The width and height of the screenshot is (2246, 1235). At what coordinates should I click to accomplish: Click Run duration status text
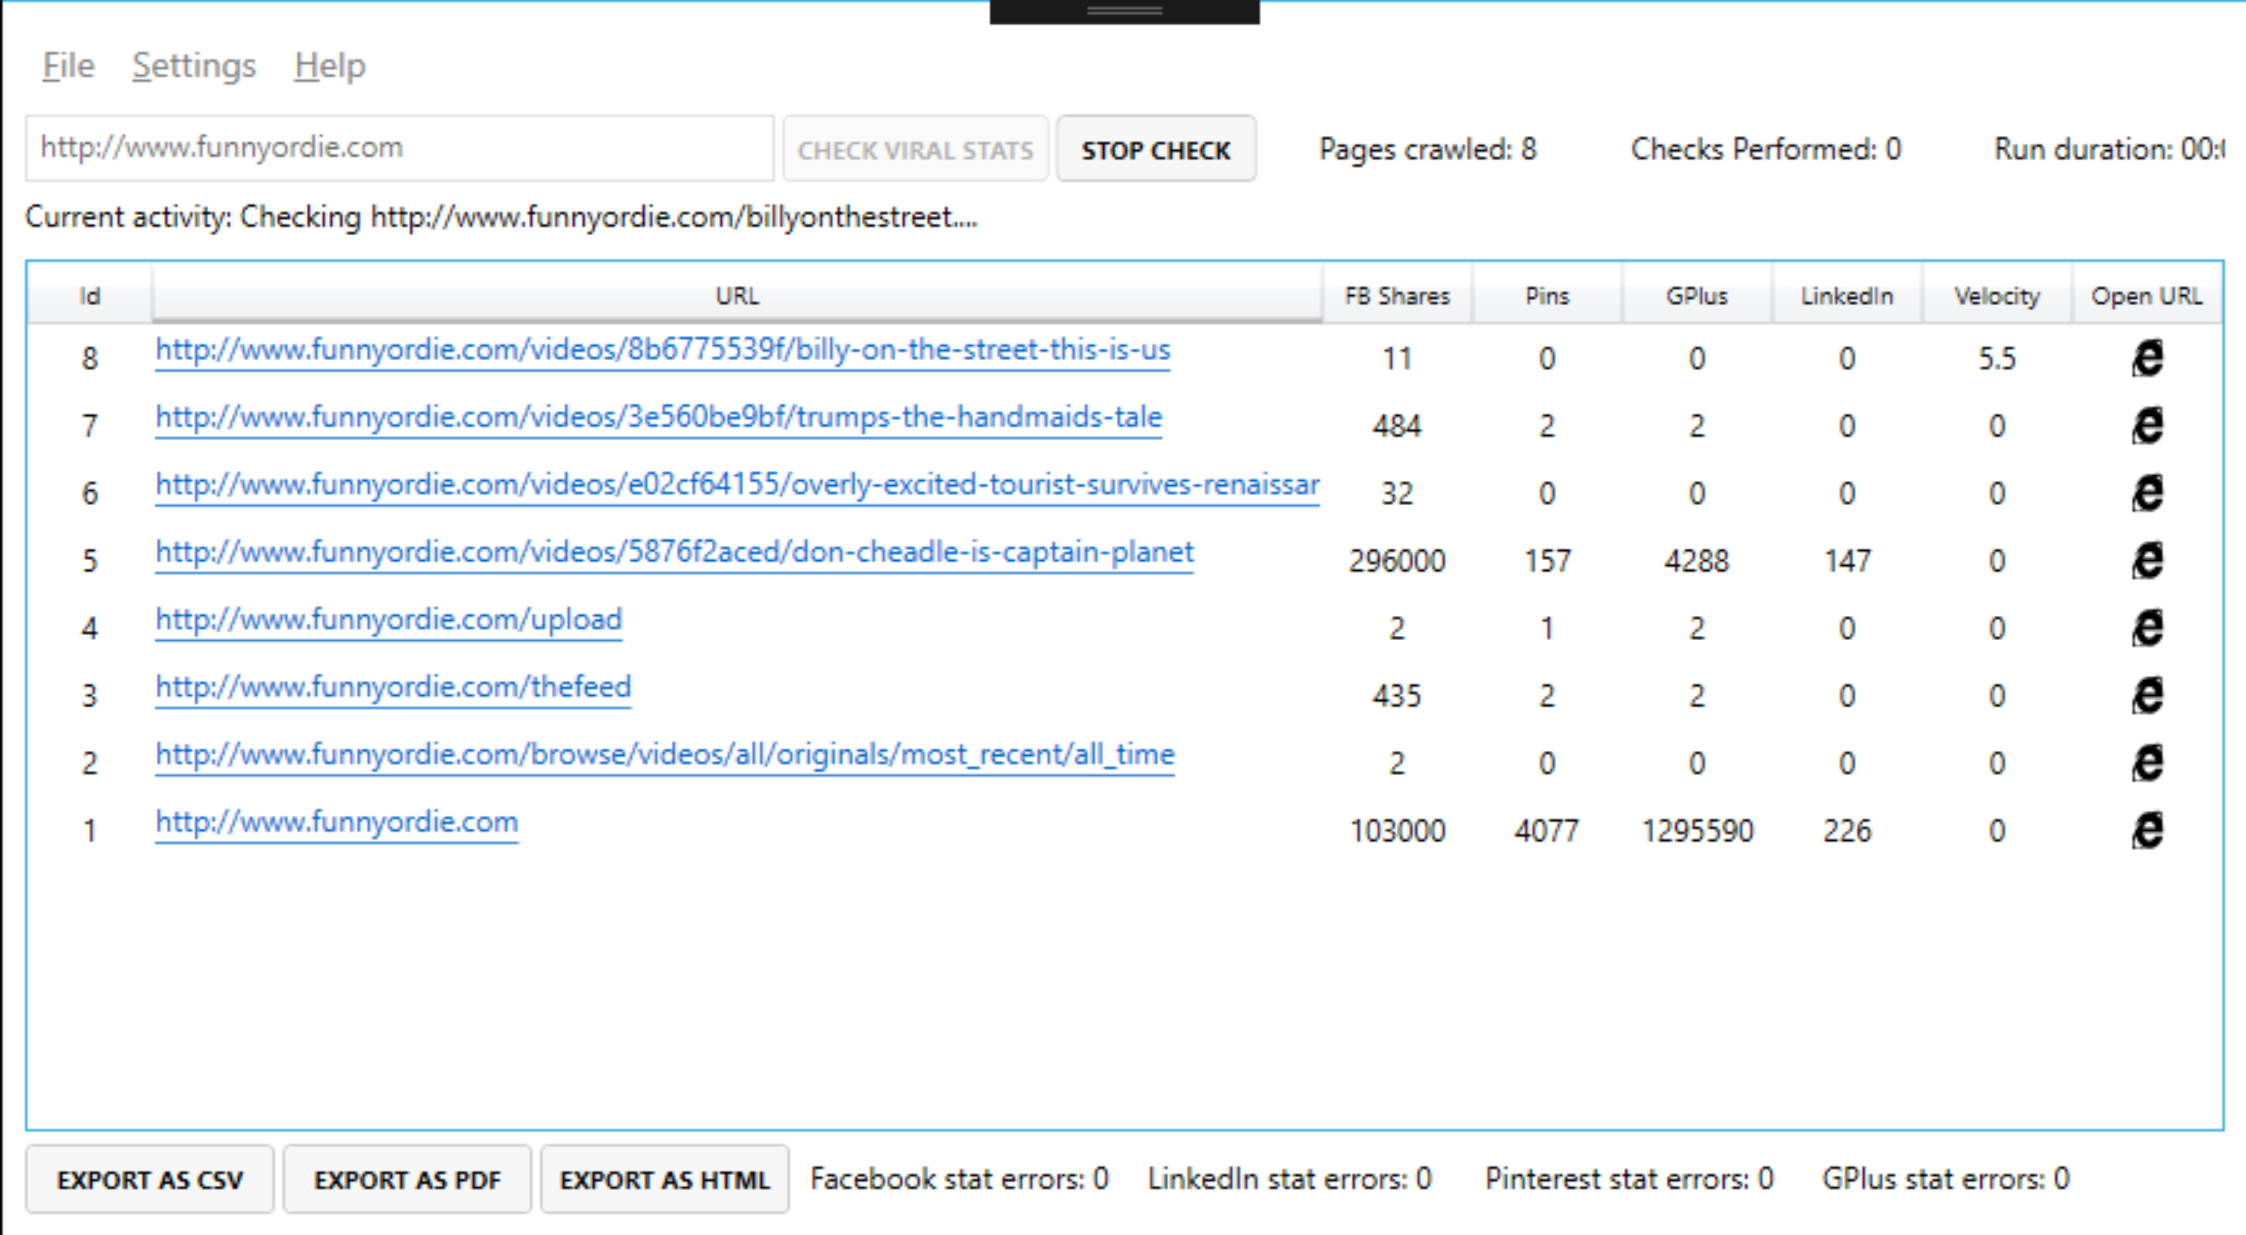click(x=2109, y=149)
